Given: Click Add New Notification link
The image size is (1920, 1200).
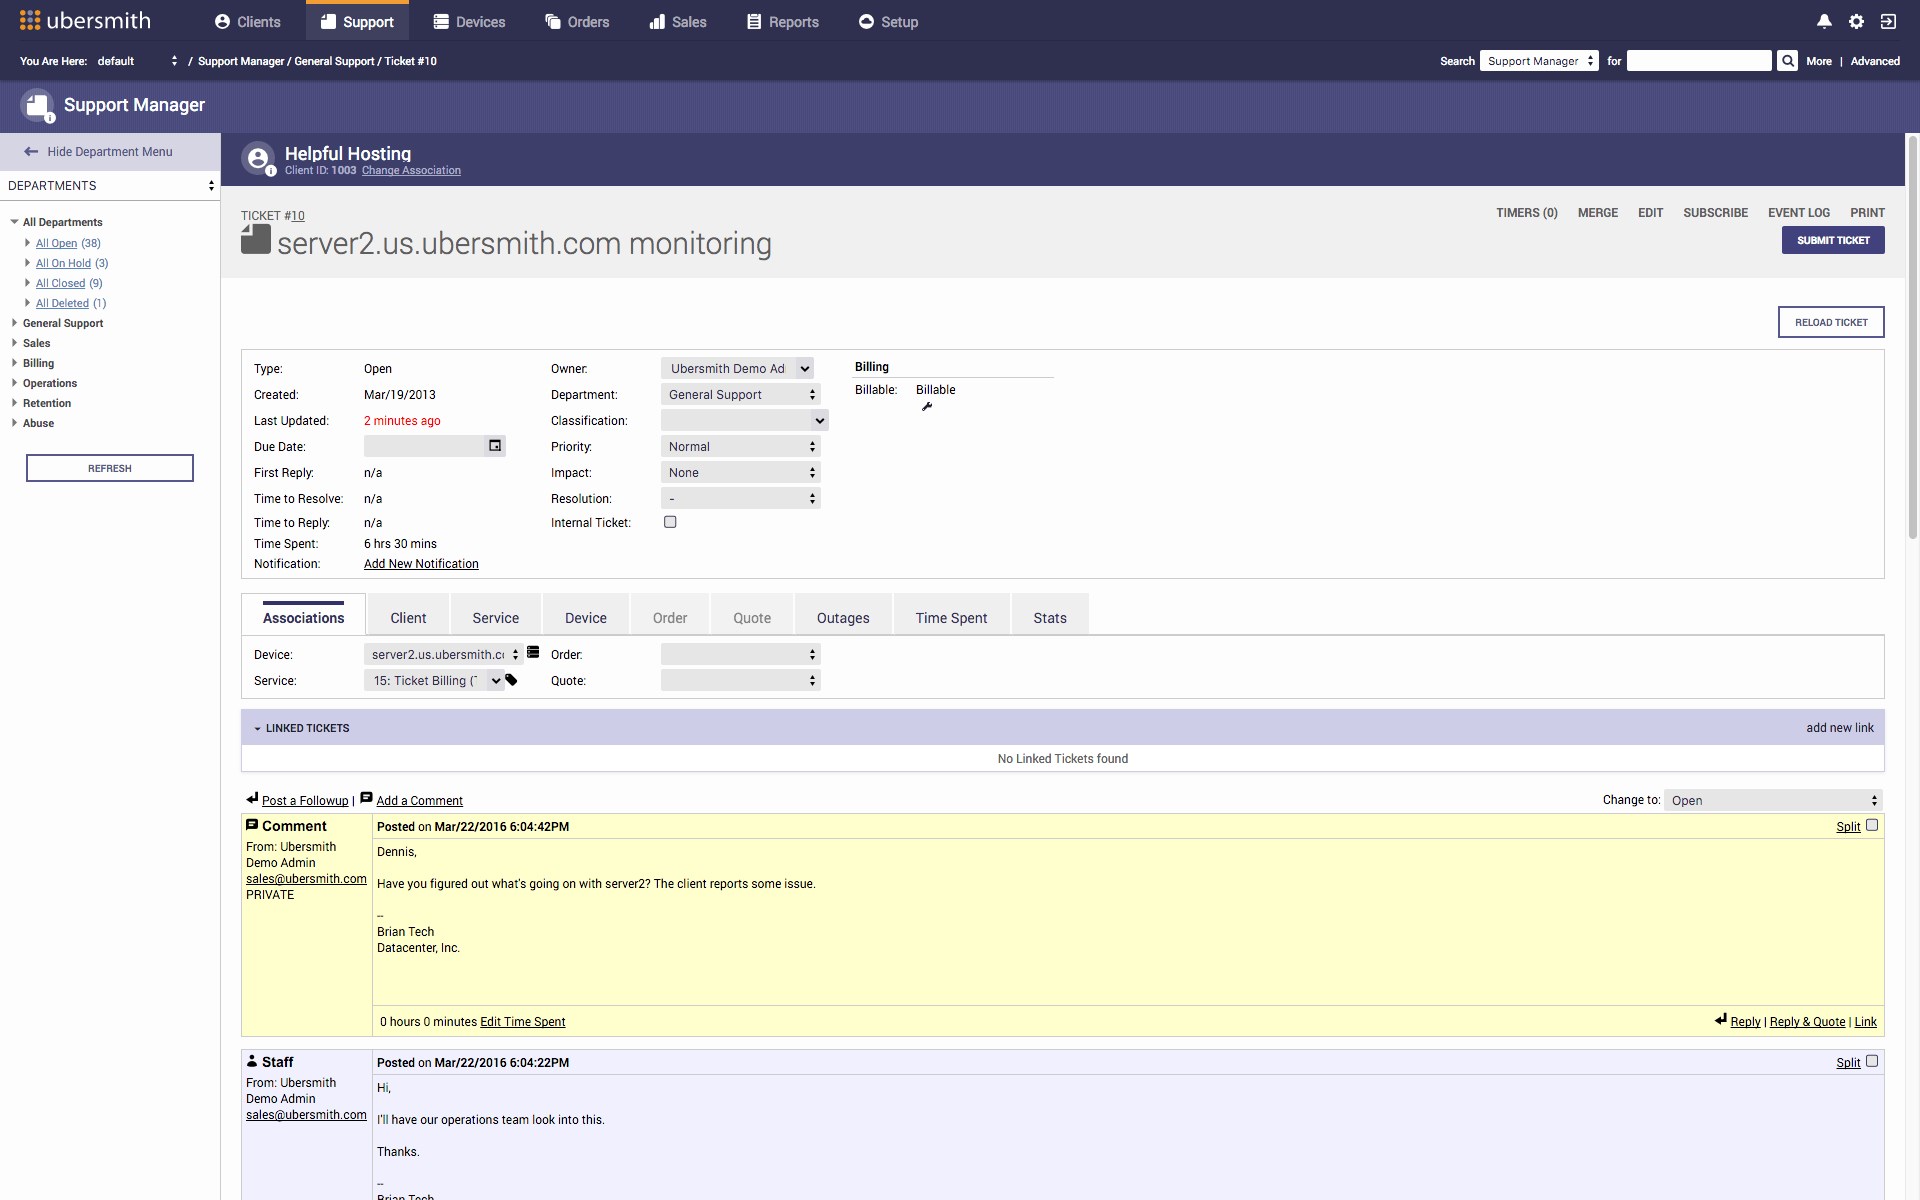Looking at the screenshot, I should 421,564.
